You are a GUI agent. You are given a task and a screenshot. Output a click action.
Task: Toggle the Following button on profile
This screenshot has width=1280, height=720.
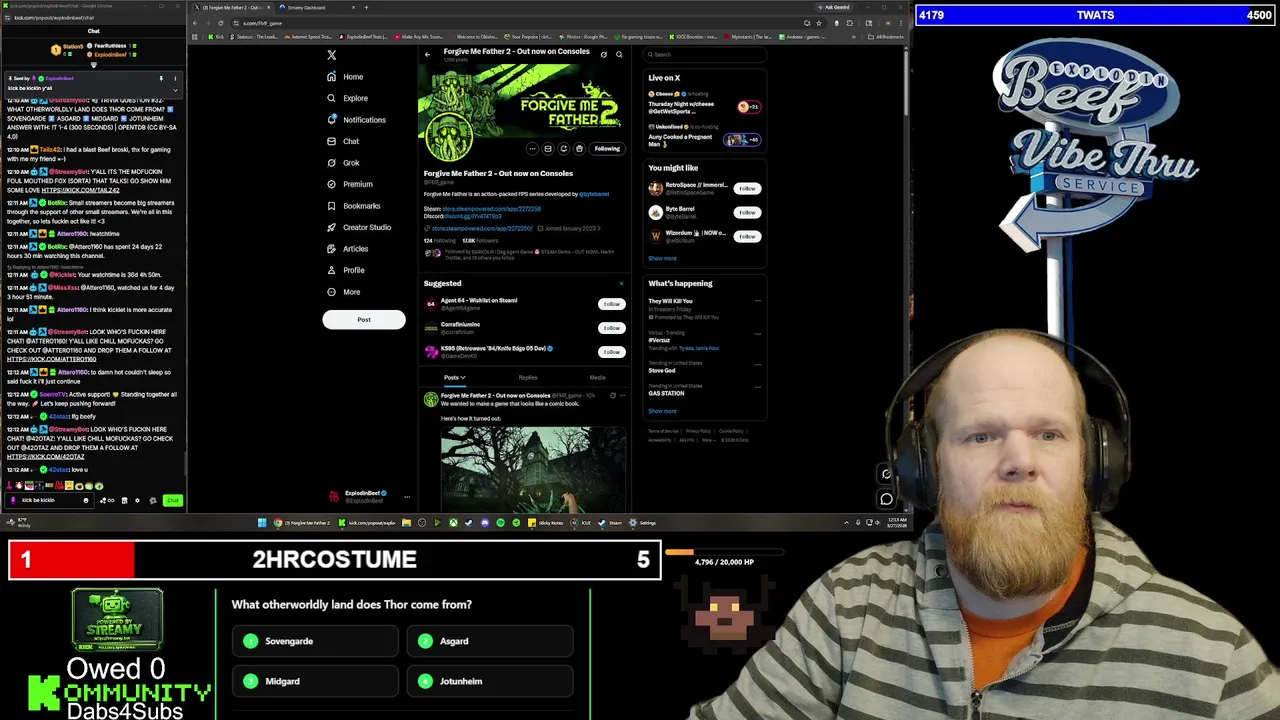click(607, 149)
